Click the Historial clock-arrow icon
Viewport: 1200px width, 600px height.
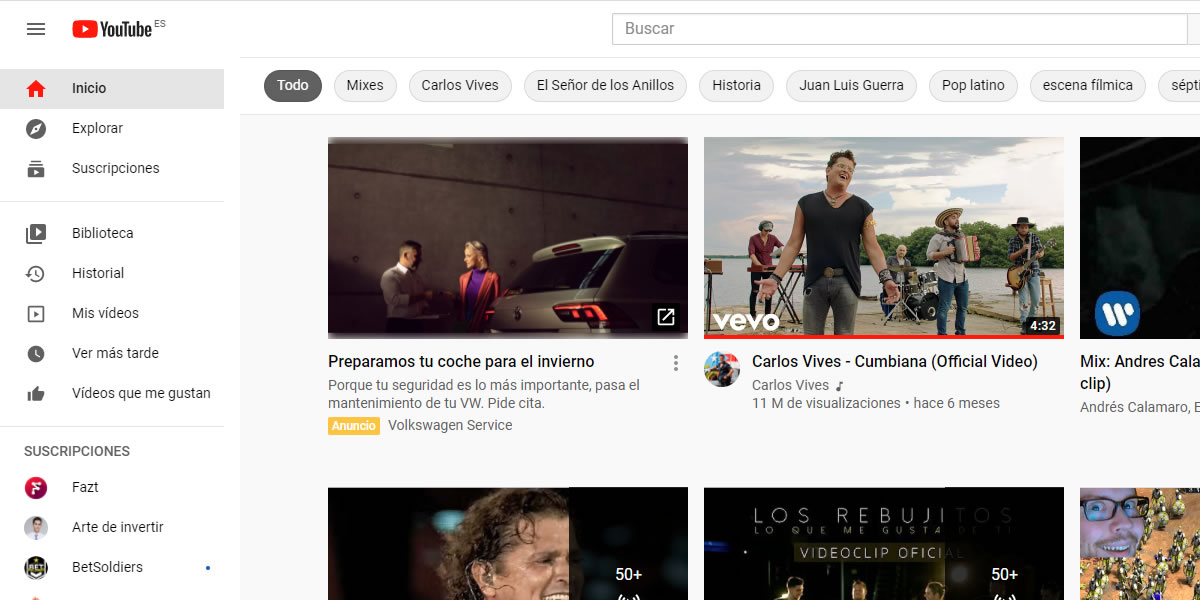[x=36, y=273]
